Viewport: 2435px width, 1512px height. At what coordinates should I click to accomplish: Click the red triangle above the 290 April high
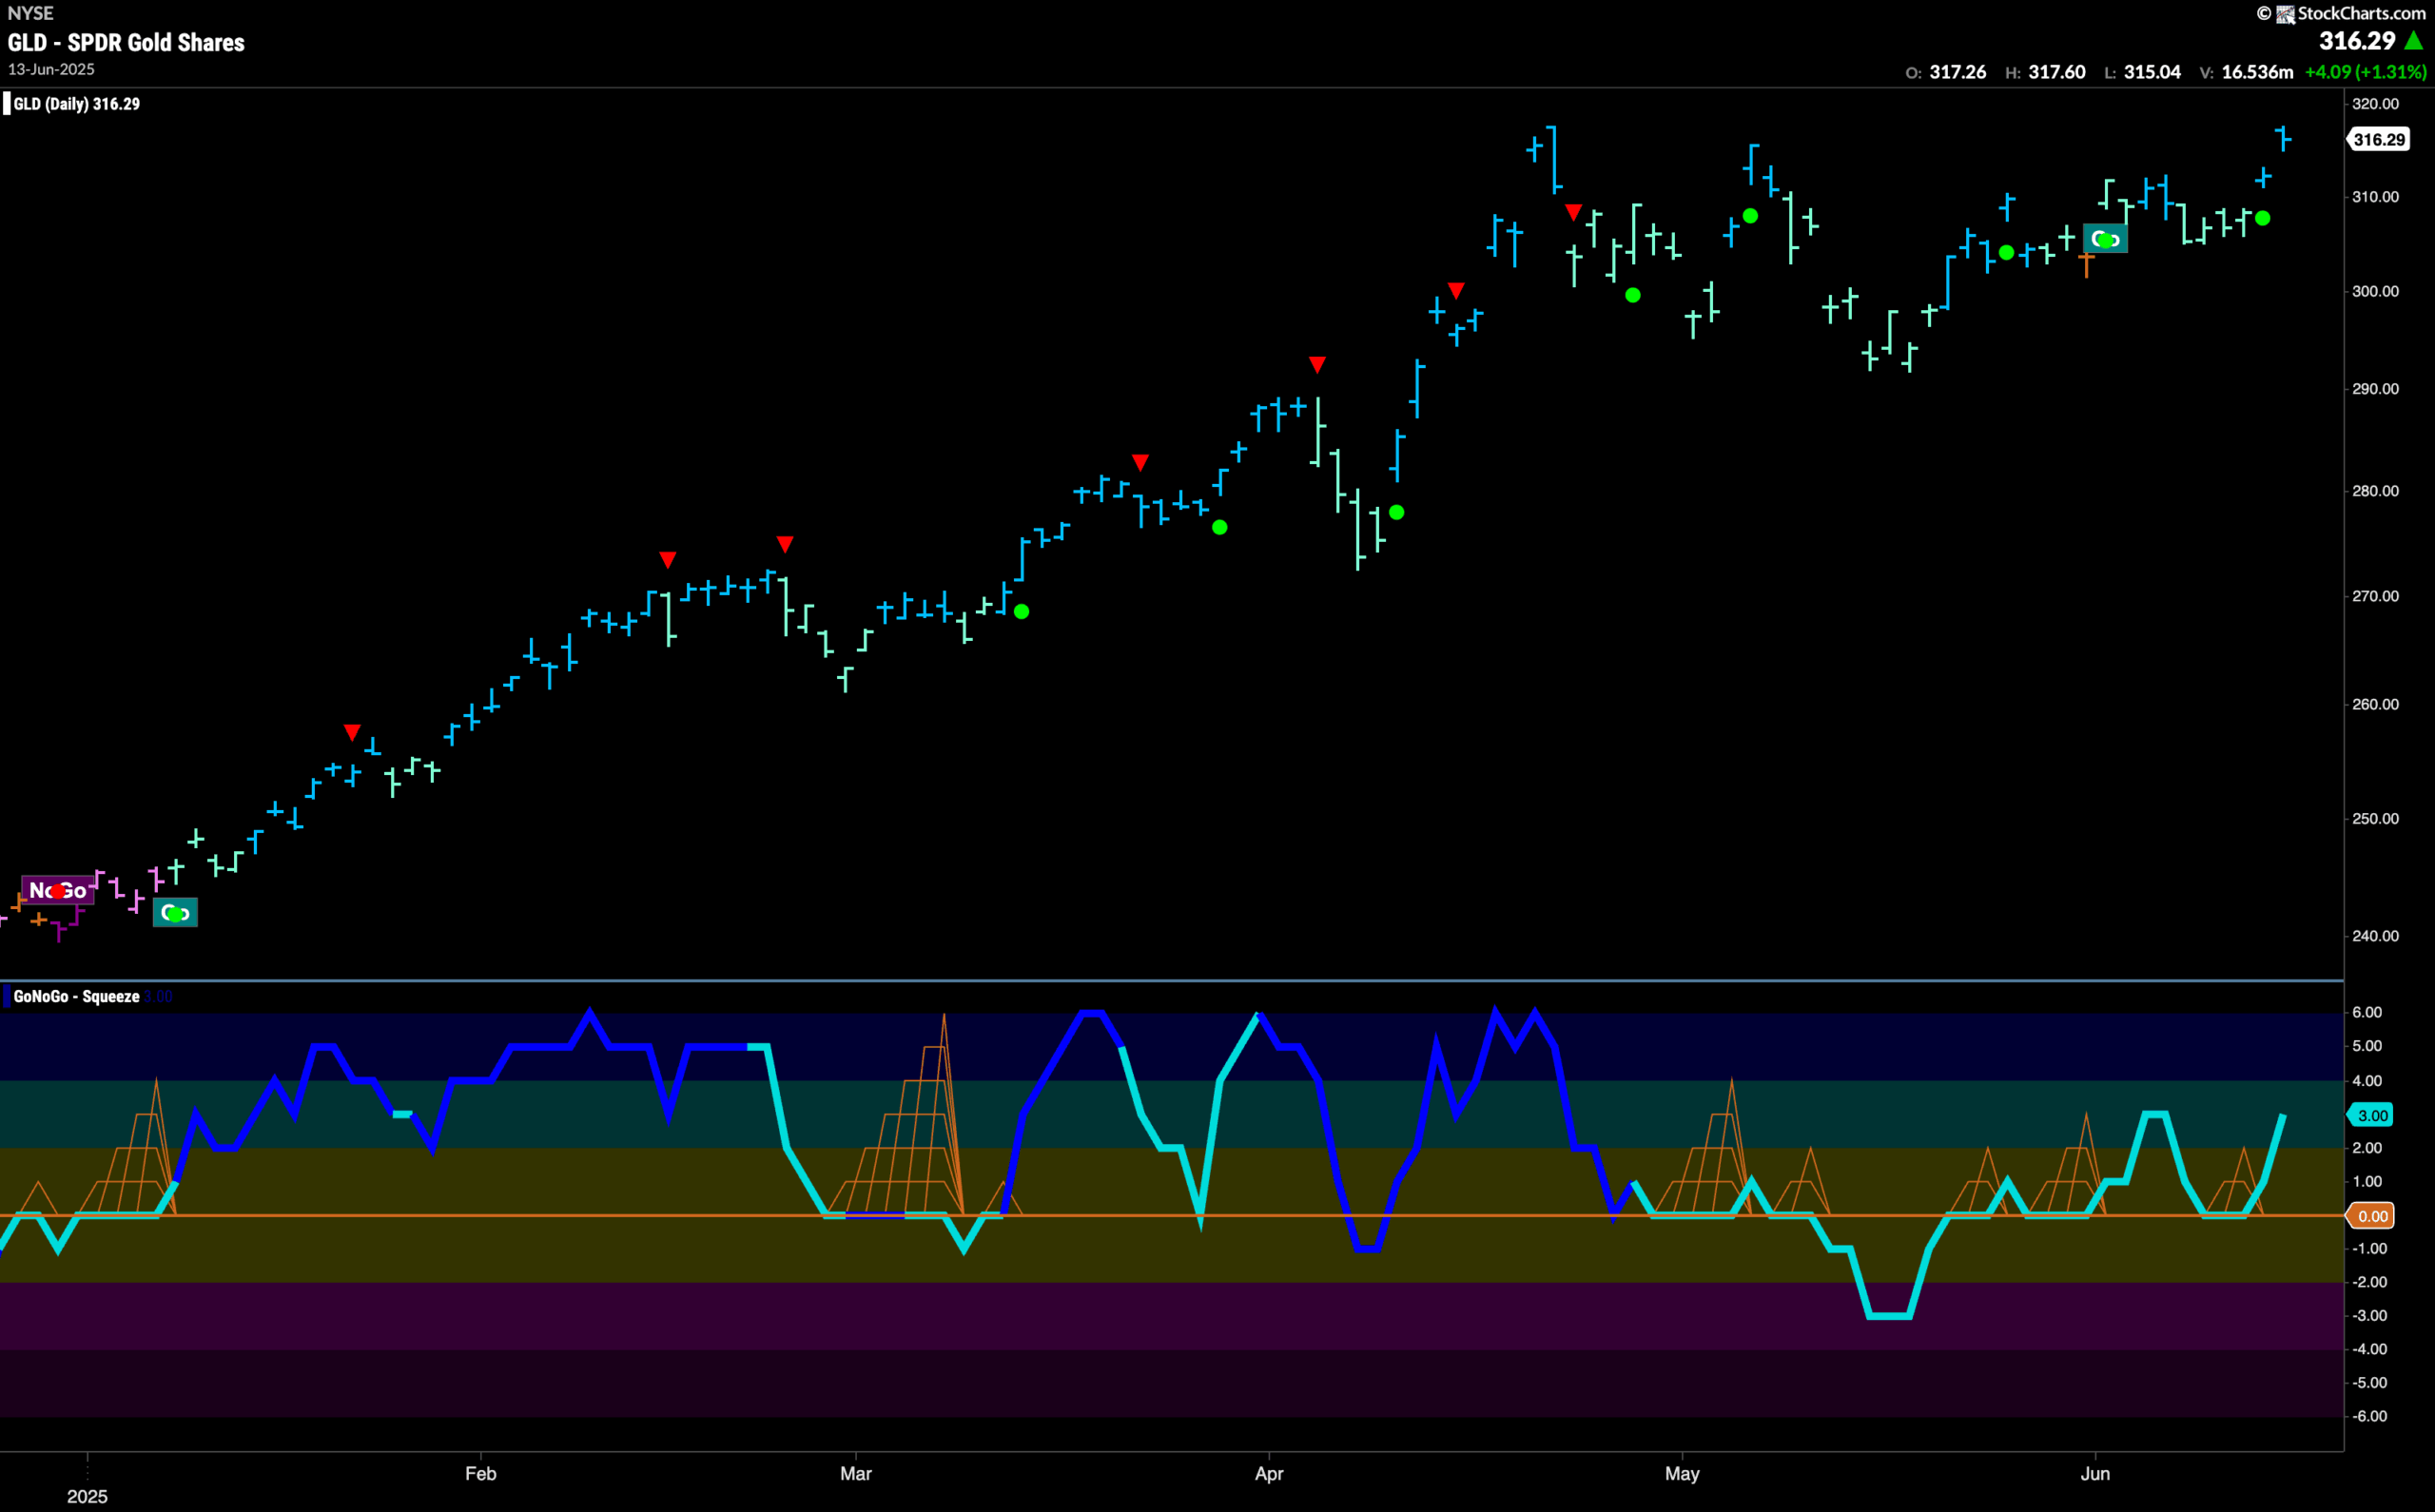coord(1317,365)
